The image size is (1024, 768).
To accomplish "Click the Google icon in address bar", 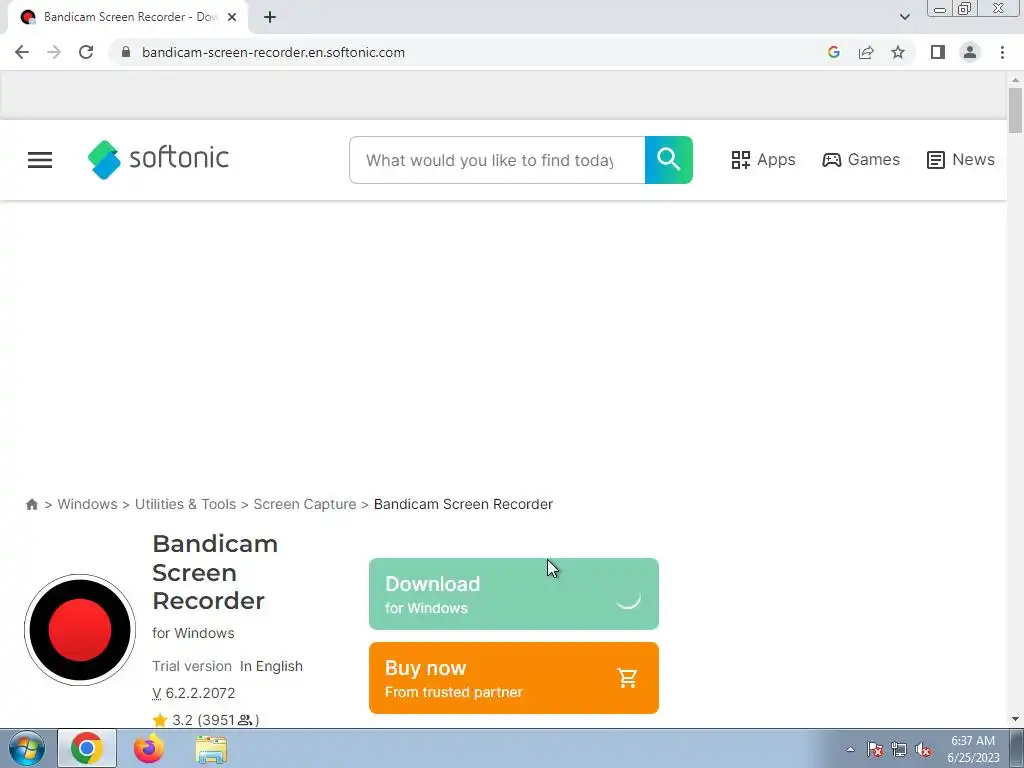I will click(x=833, y=52).
